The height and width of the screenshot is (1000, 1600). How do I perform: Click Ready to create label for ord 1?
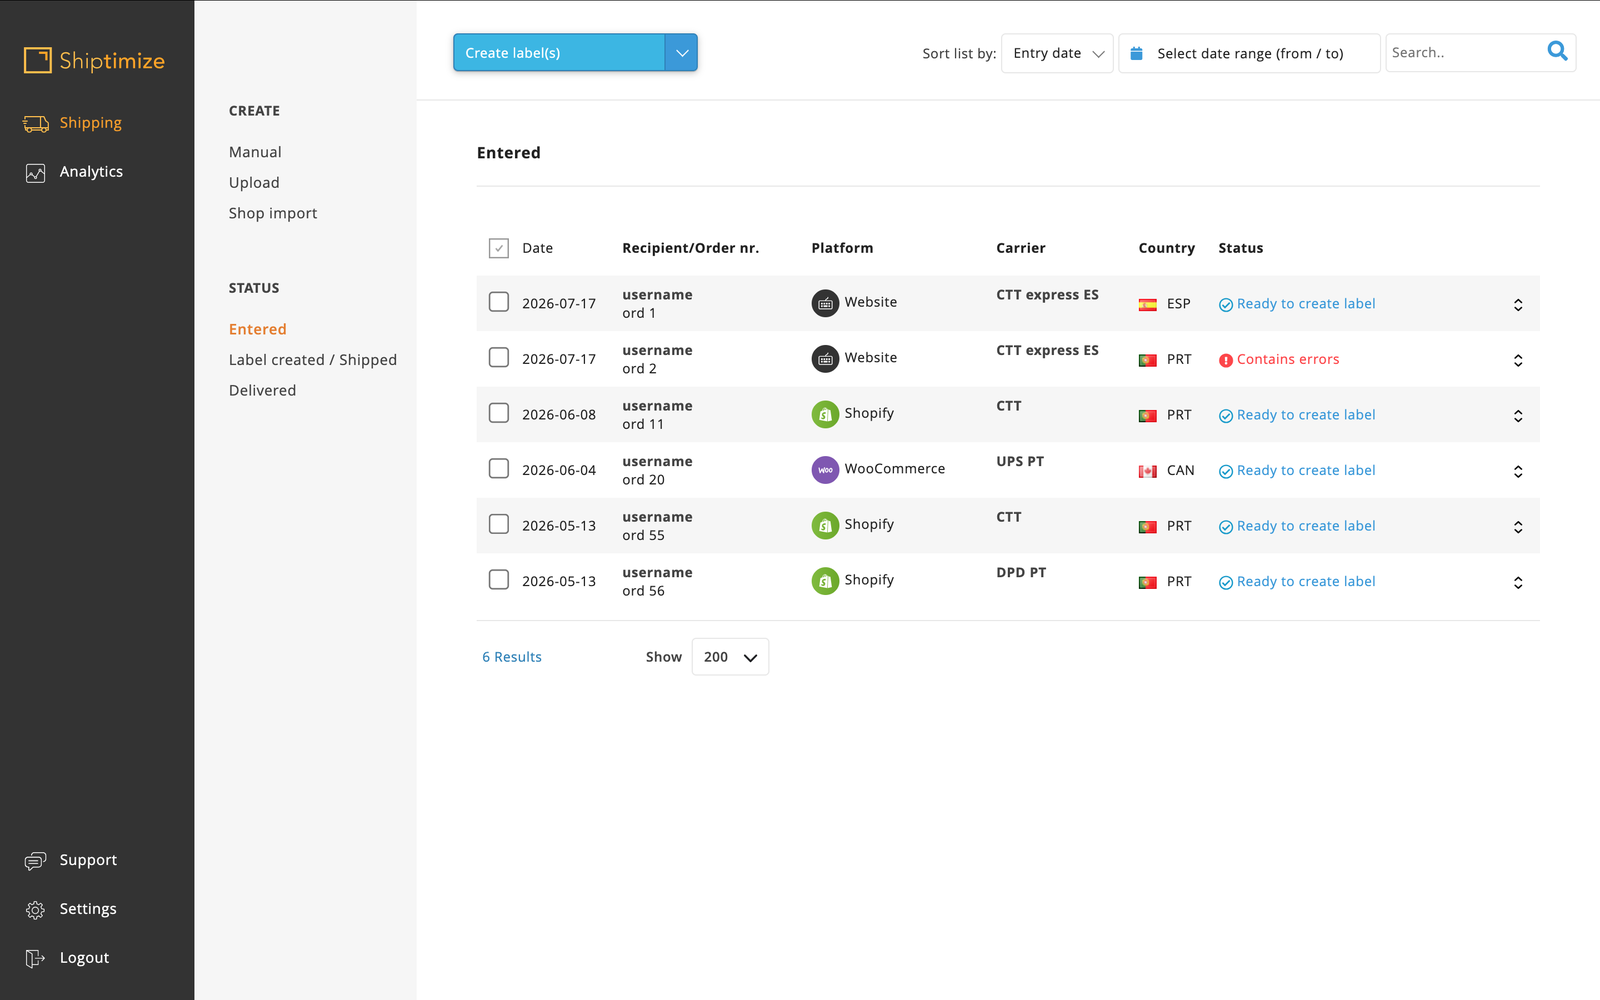(1306, 304)
